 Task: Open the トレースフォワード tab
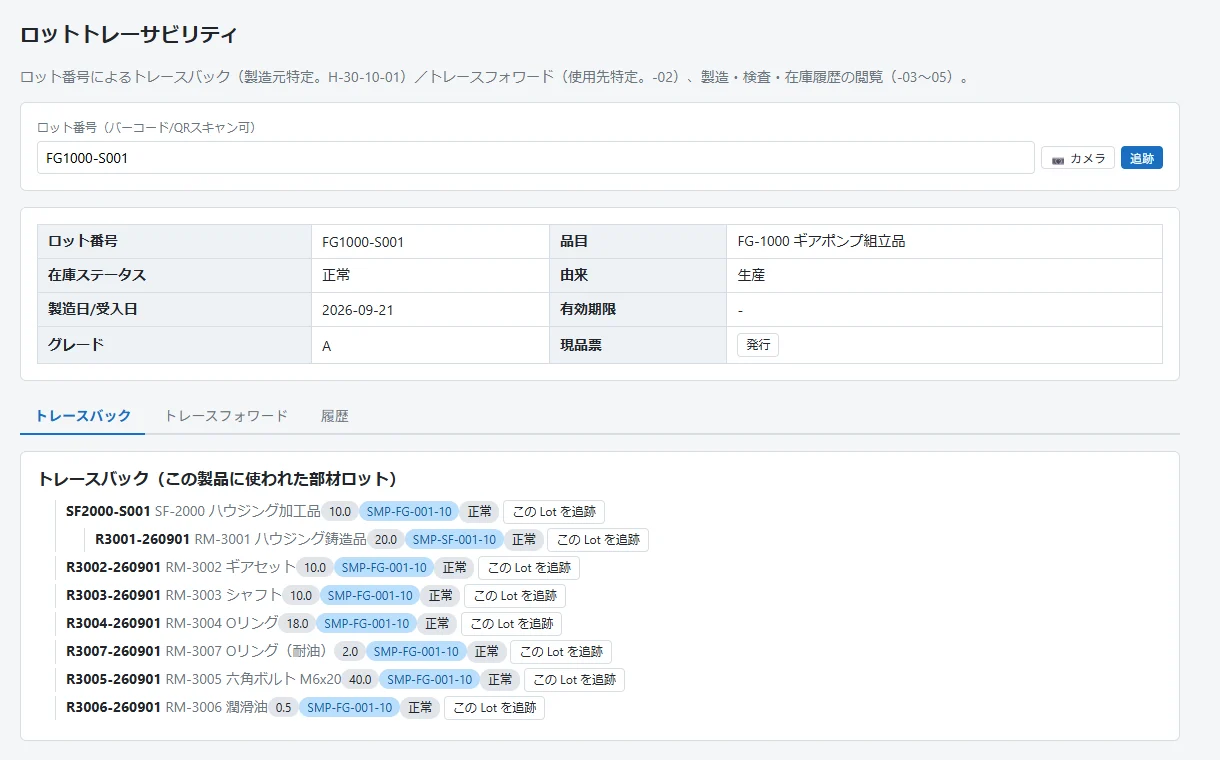point(226,416)
